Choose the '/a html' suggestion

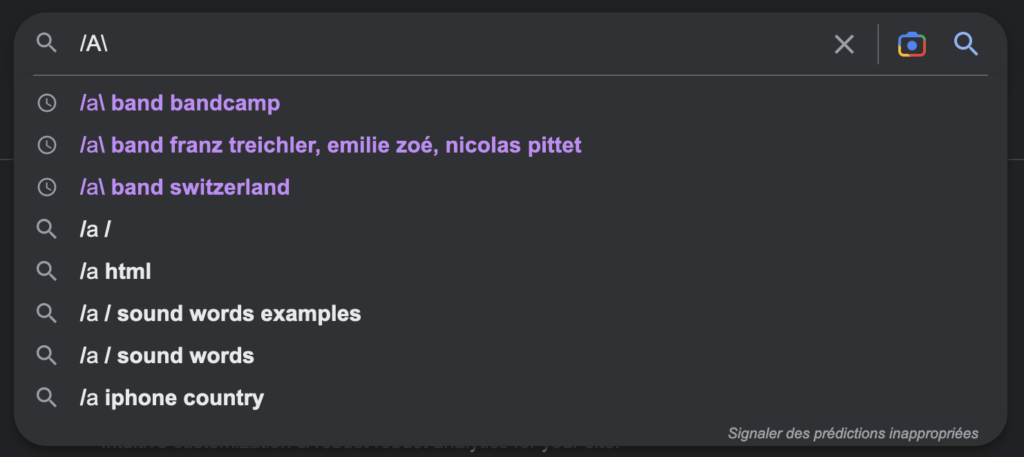(x=115, y=271)
